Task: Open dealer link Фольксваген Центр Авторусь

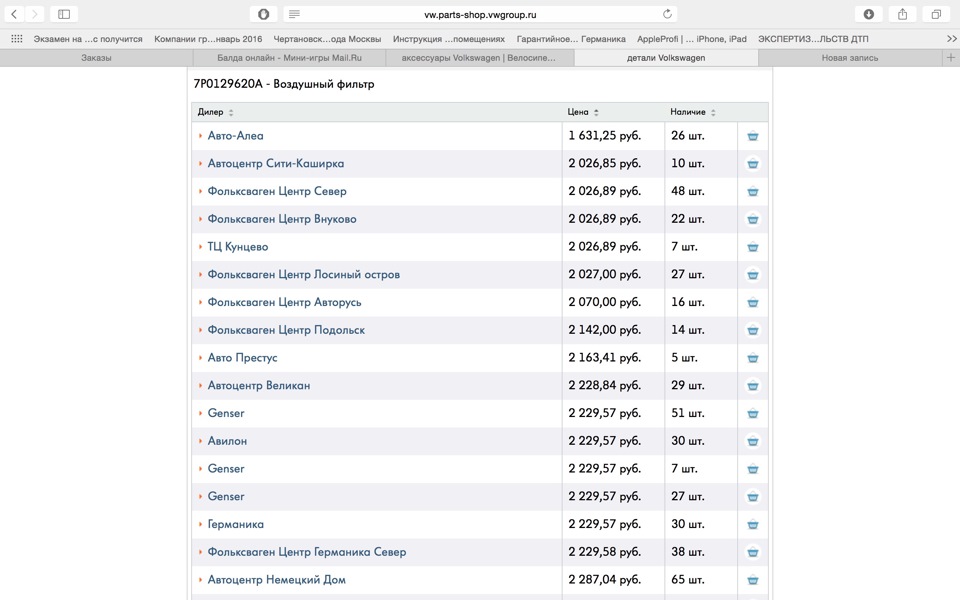Action: (284, 302)
